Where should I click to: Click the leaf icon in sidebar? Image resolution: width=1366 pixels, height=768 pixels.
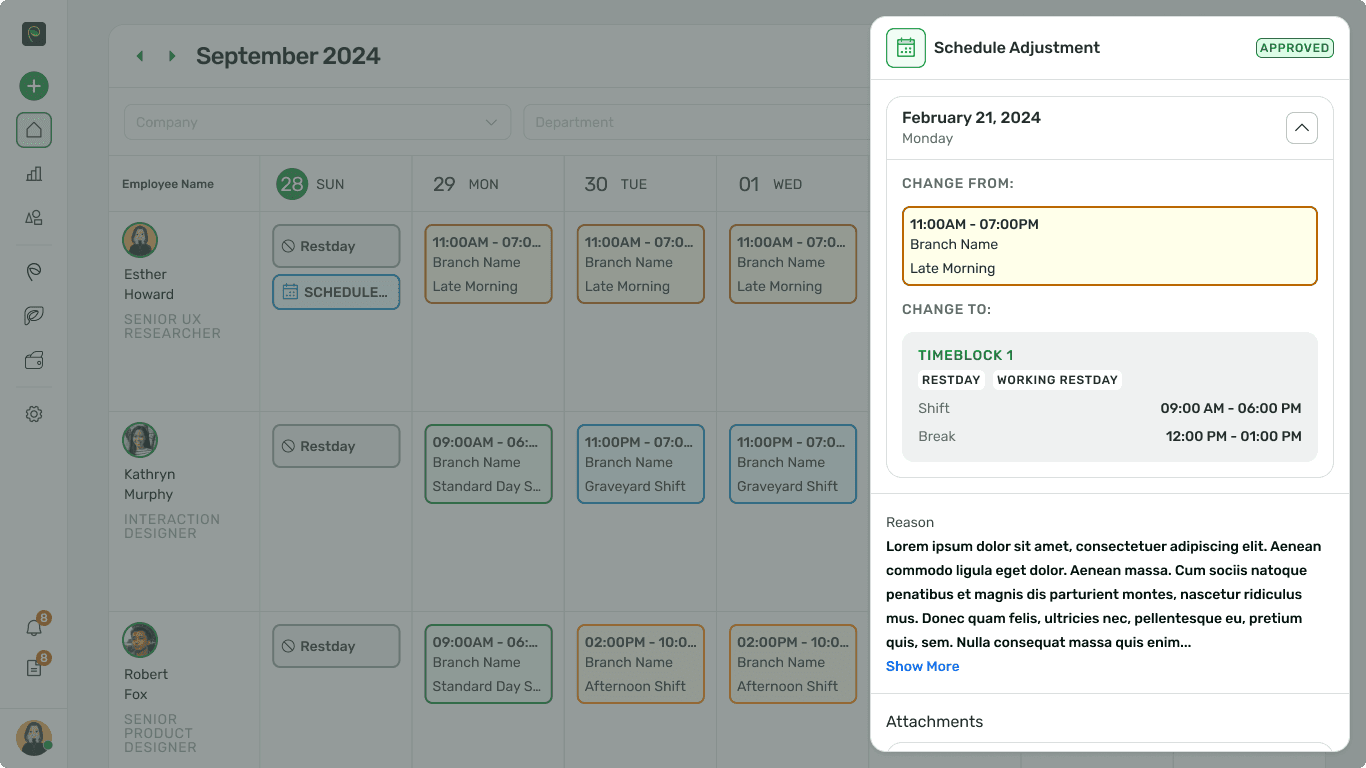(x=34, y=316)
